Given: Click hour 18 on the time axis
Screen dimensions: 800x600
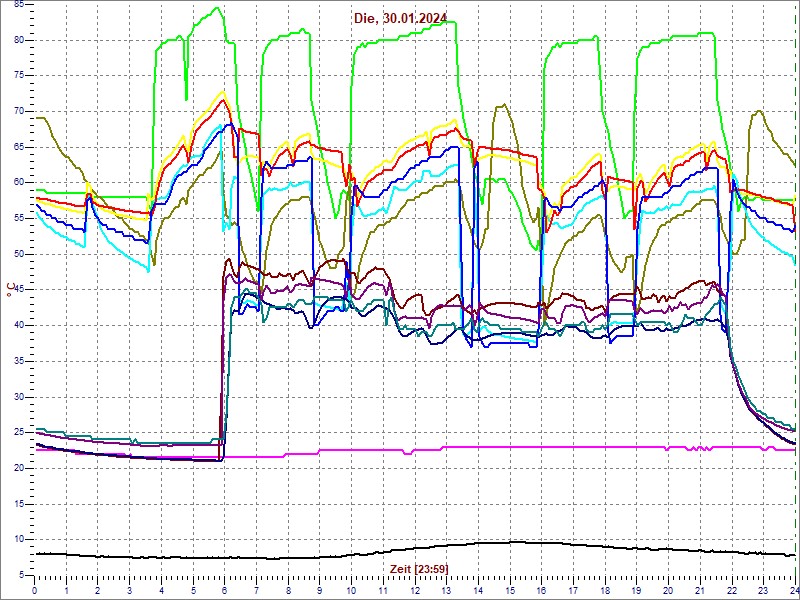Looking at the screenshot, I should pos(605,590).
